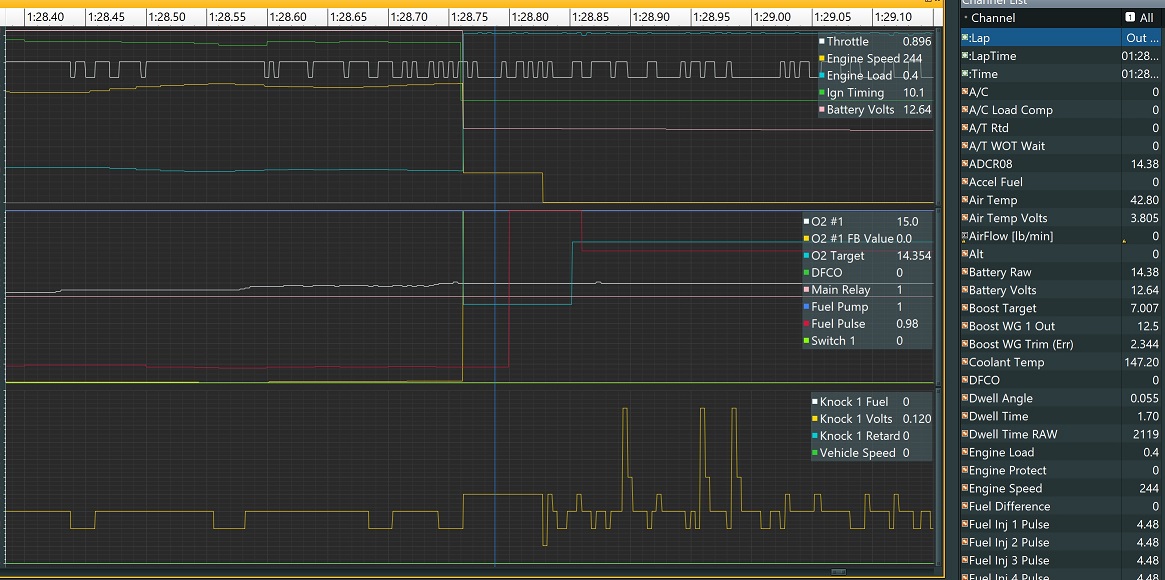Sort by the Channel column header

pos(1040,18)
